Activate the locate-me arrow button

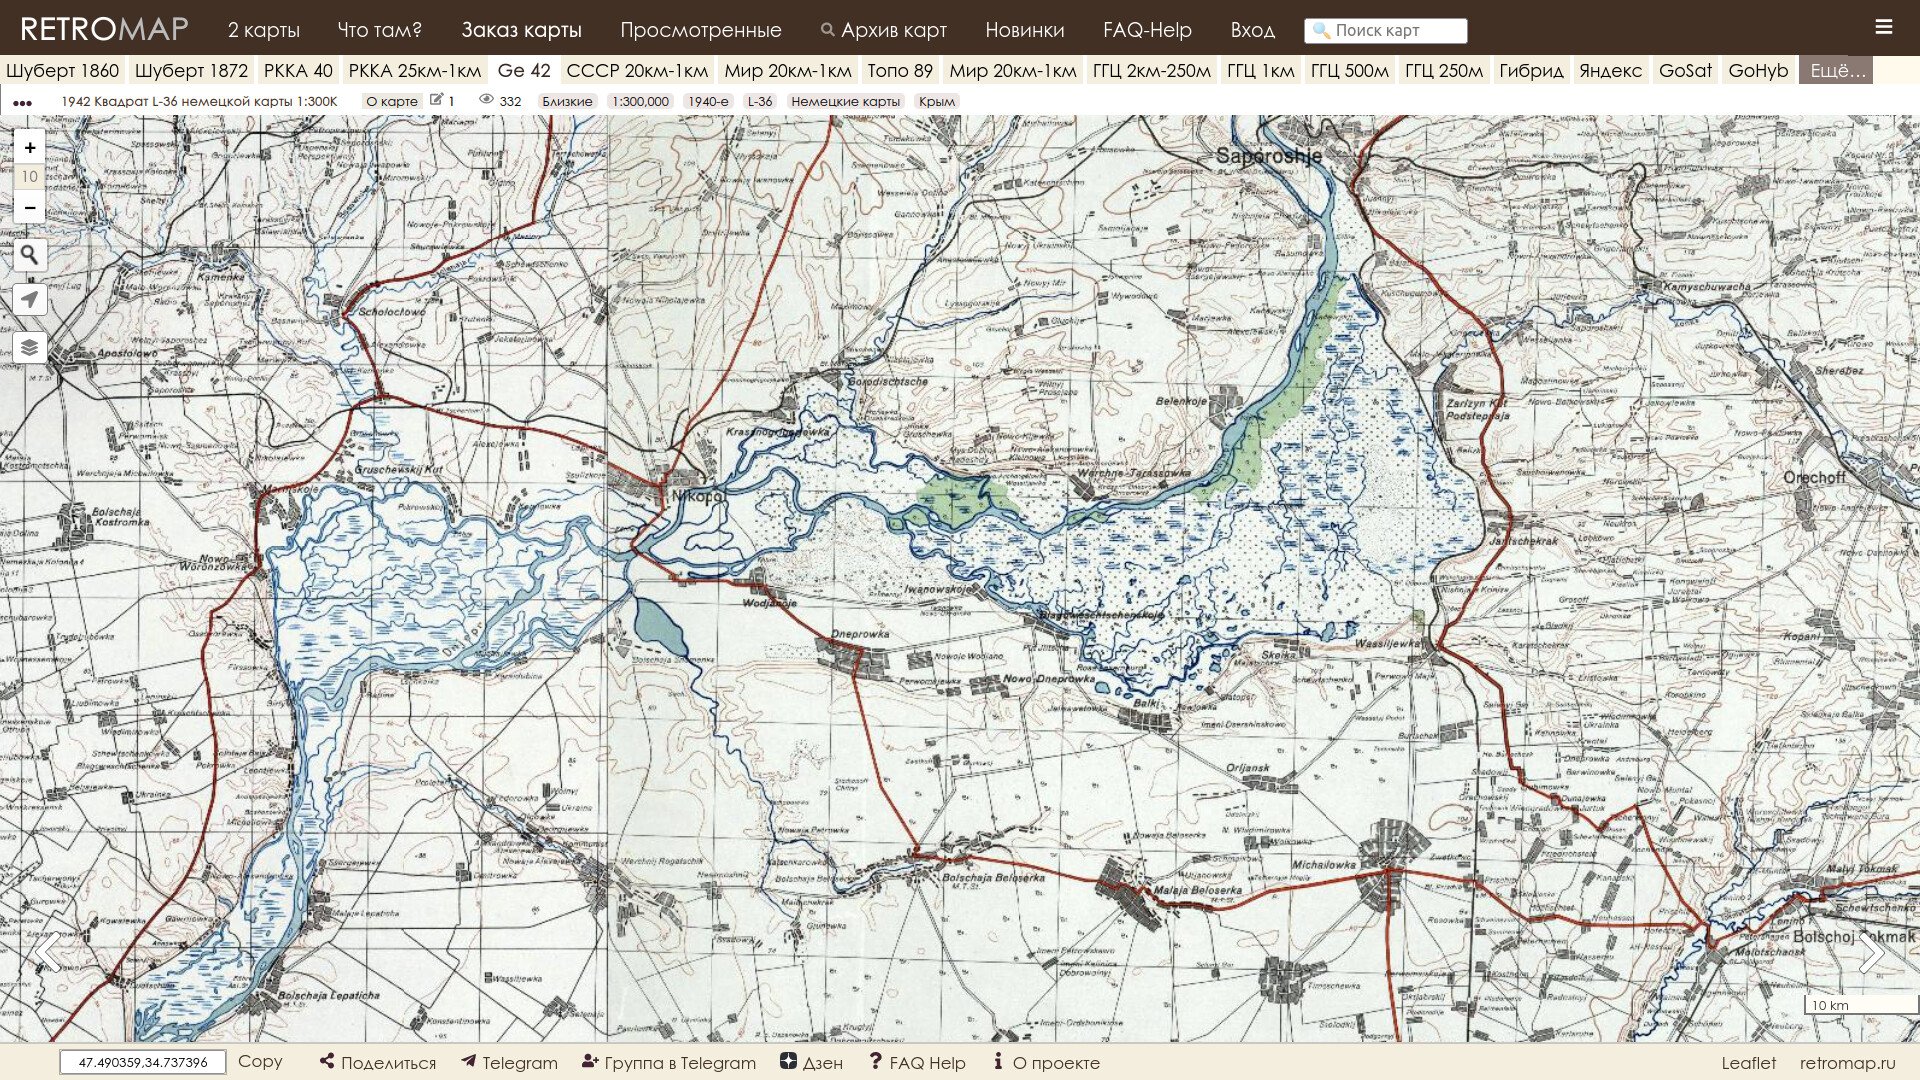[x=30, y=299]
